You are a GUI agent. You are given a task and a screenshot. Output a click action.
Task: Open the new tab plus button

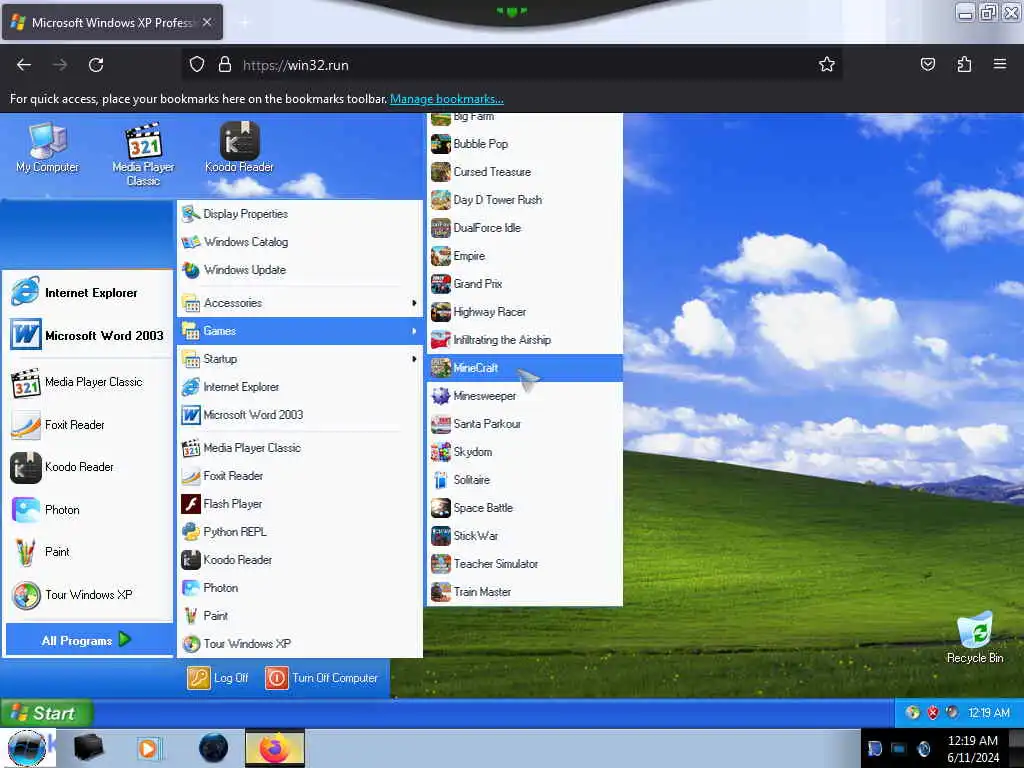(245, 22)
